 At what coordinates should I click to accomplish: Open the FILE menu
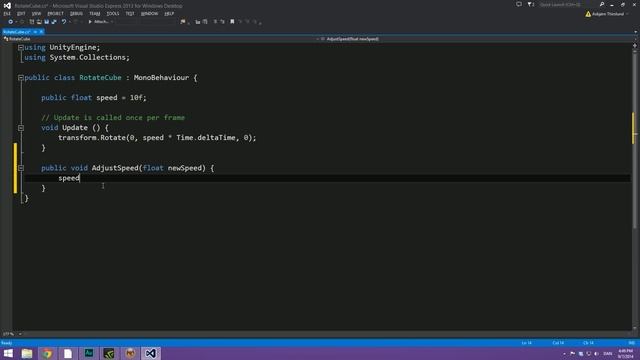coord(7,13)
